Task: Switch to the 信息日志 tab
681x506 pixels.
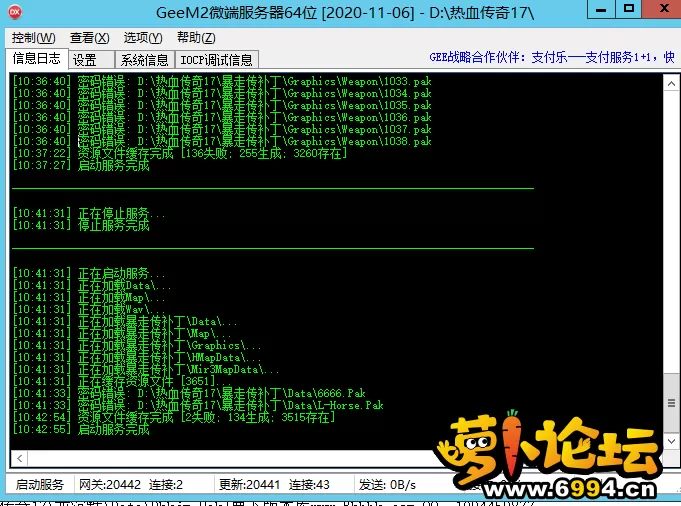Action: (37, 59)
